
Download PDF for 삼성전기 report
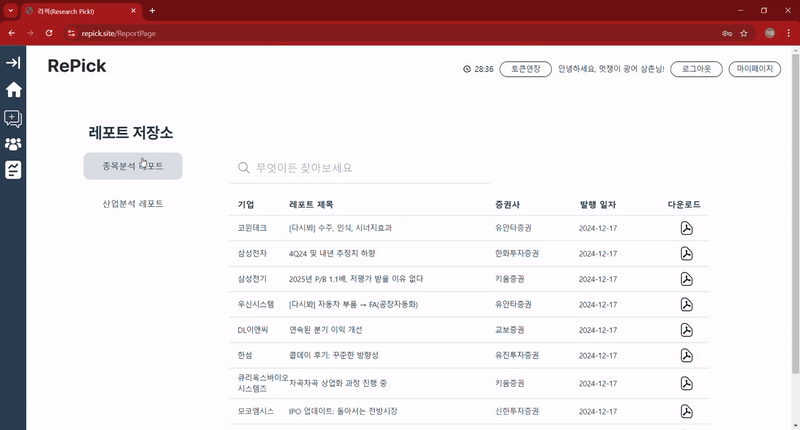coord(686,279)
